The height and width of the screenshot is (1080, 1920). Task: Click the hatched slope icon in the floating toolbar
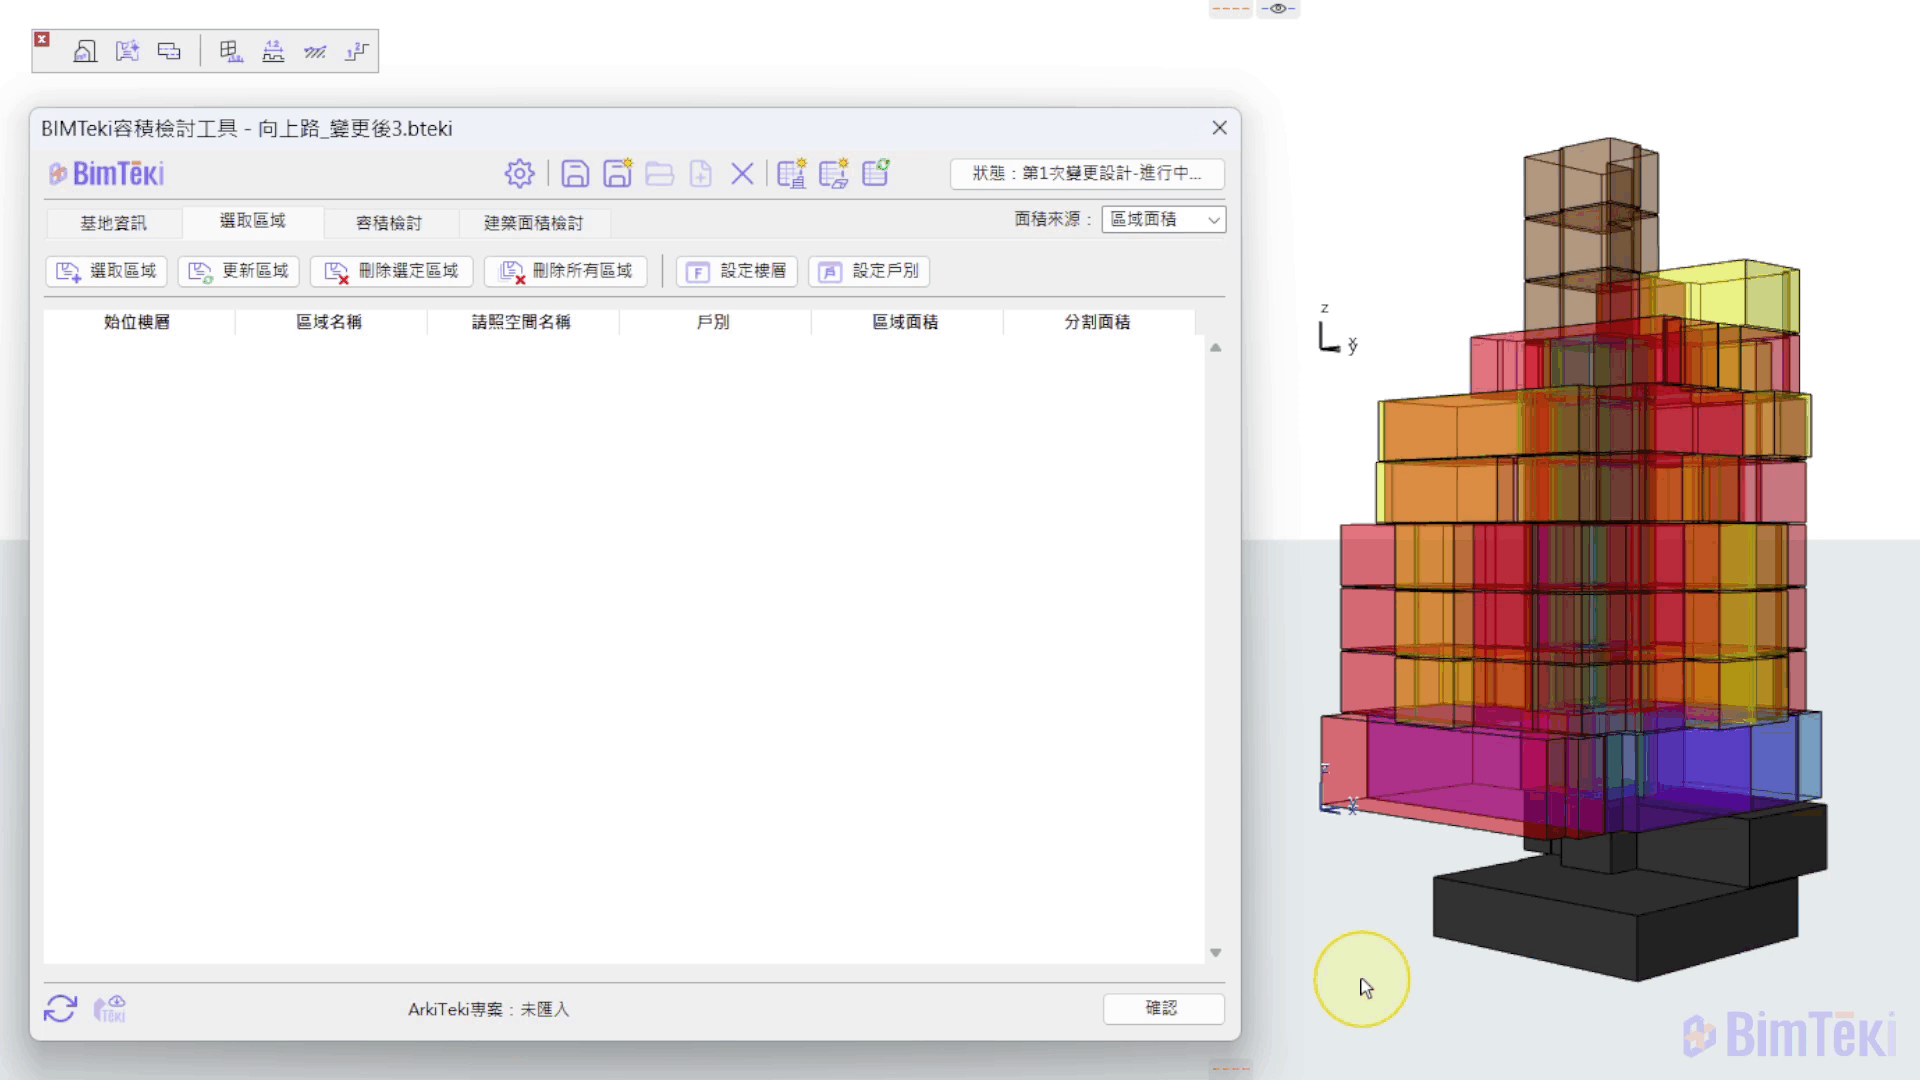(315, 51)
